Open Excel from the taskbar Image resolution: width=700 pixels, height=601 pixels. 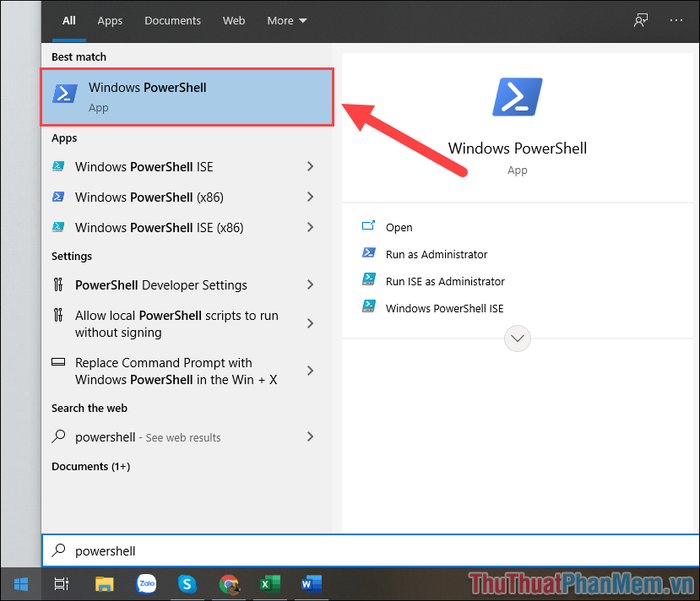(270, 584)
